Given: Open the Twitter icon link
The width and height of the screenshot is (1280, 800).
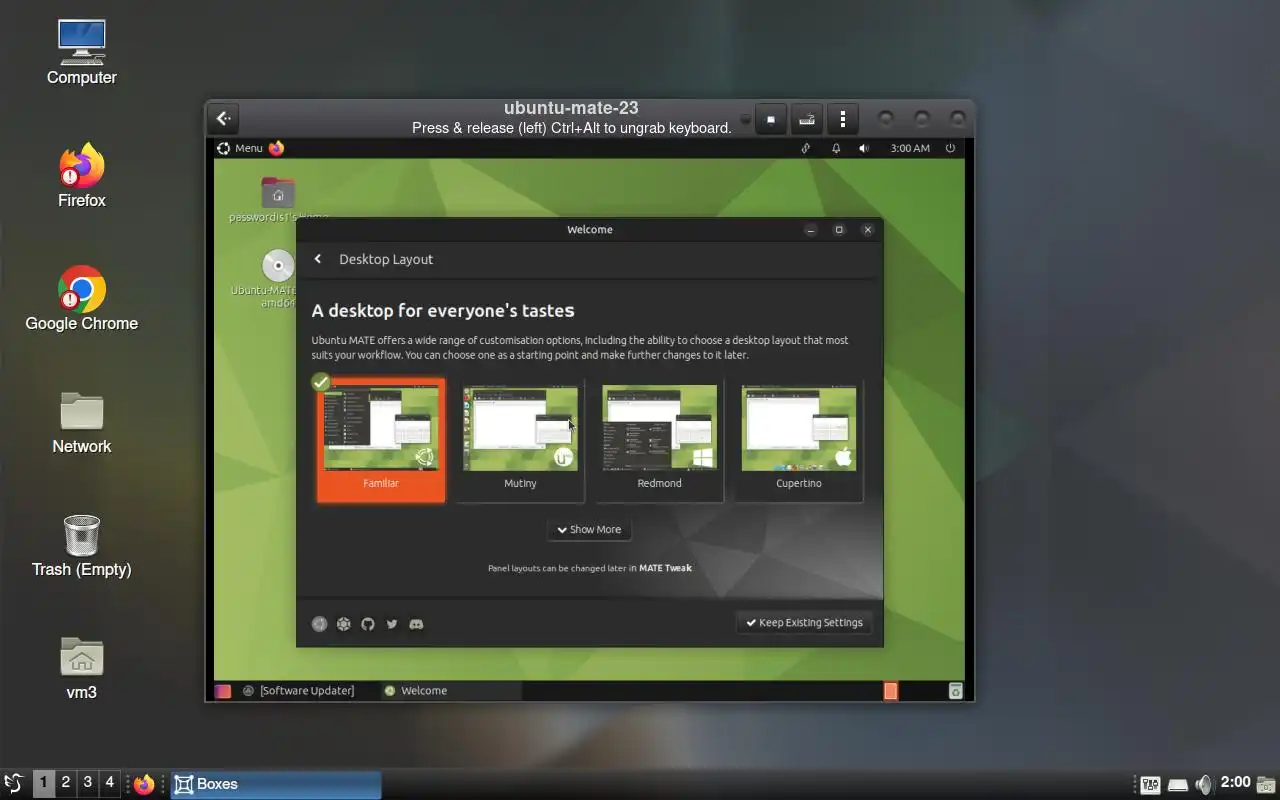Looking at the screenshot, I should (x=392, y=624).
